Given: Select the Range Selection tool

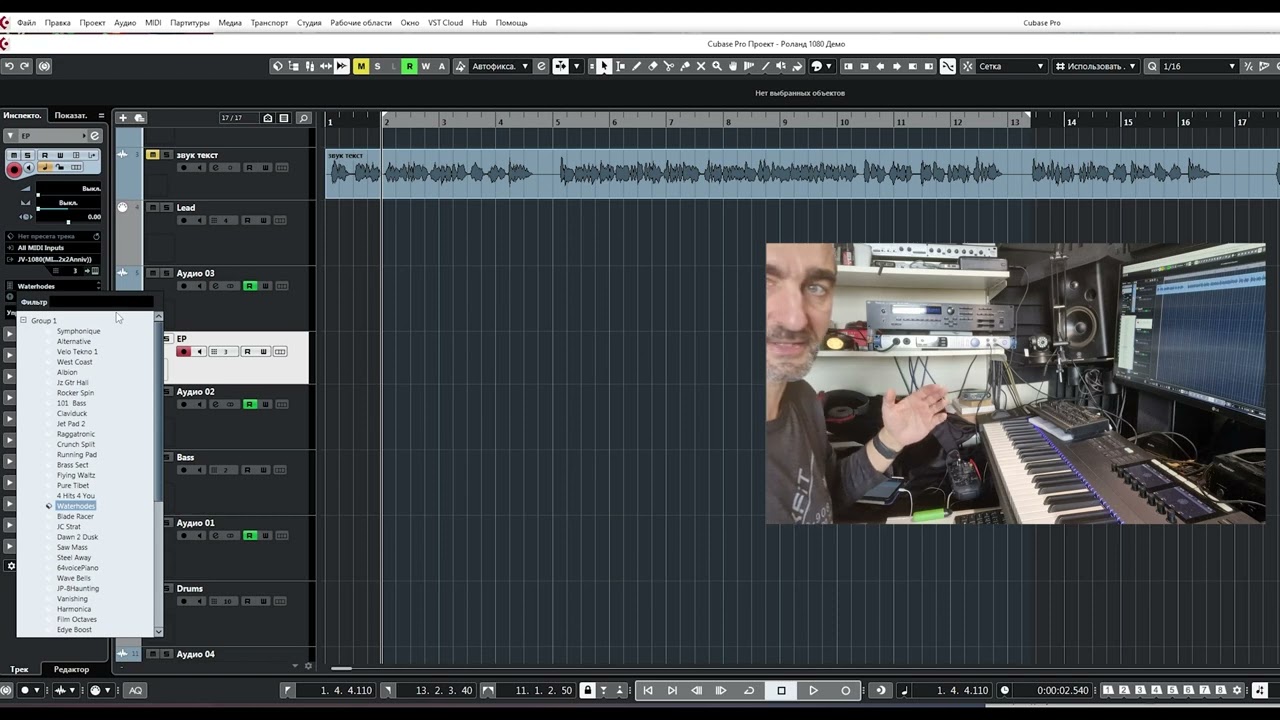Looking at the screenshot, I should (620, 66).
